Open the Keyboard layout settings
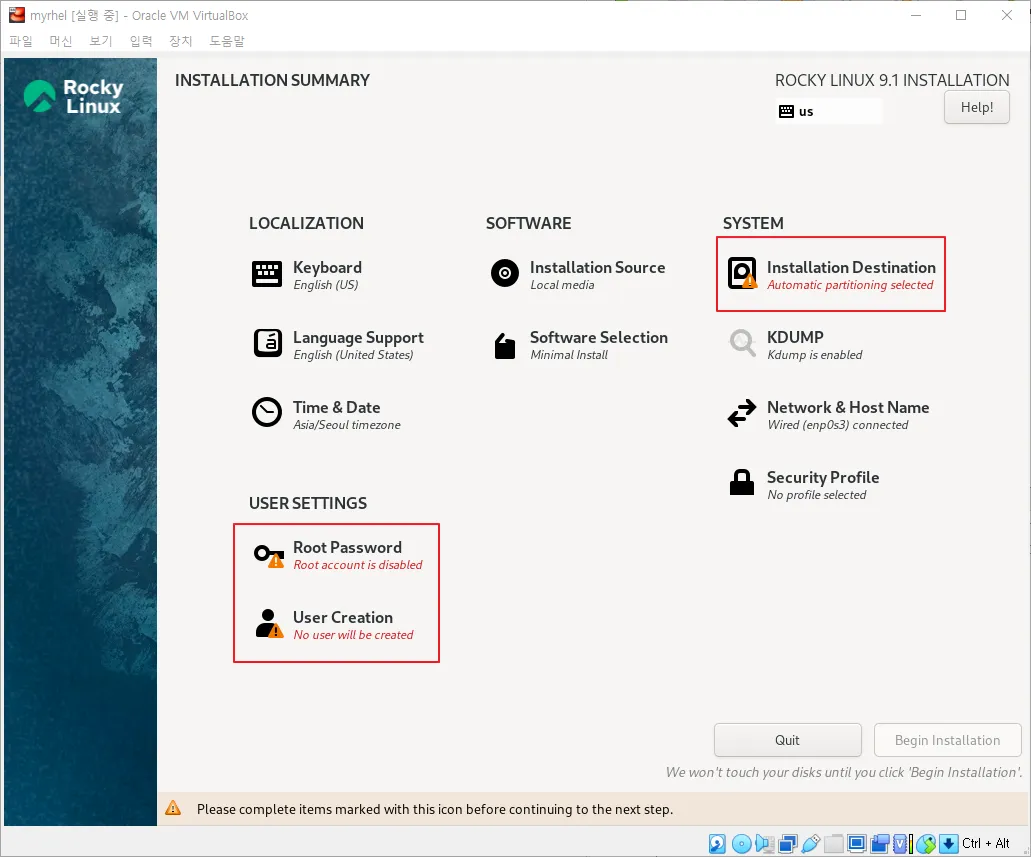Image resolution: width=1031 pixels, height=857 pixels. coord(306,275)
